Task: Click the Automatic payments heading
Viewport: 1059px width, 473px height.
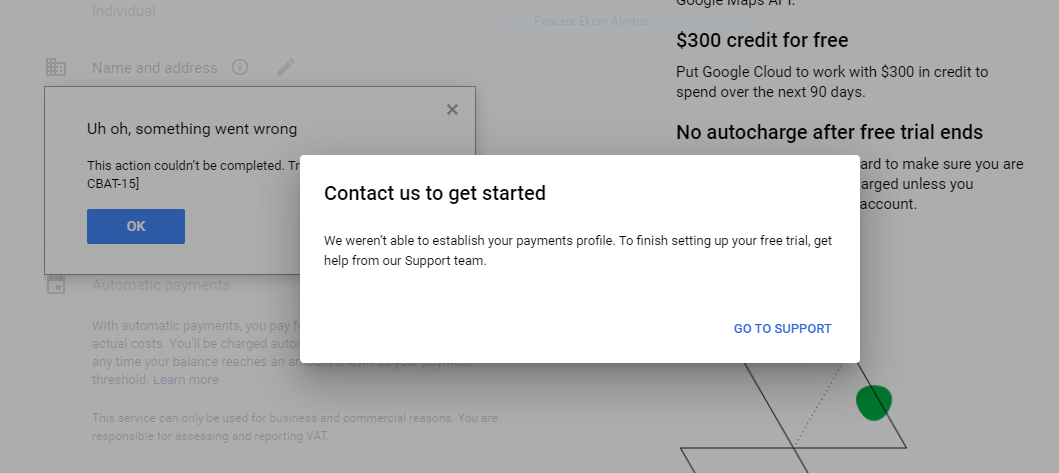Action: (x=161, y=285)
